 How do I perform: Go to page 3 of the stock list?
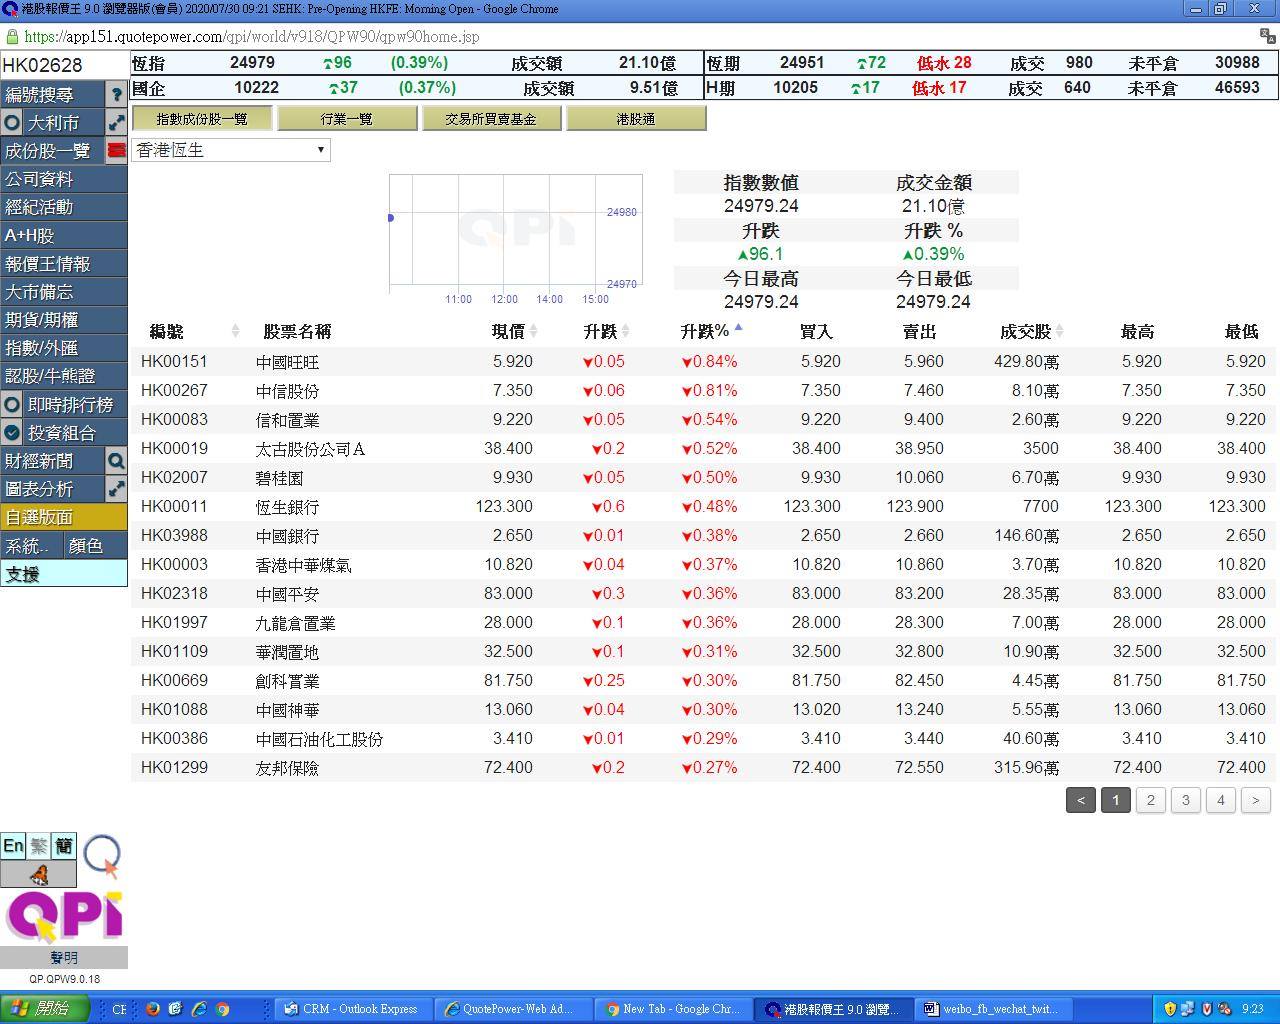(1186, 800)
